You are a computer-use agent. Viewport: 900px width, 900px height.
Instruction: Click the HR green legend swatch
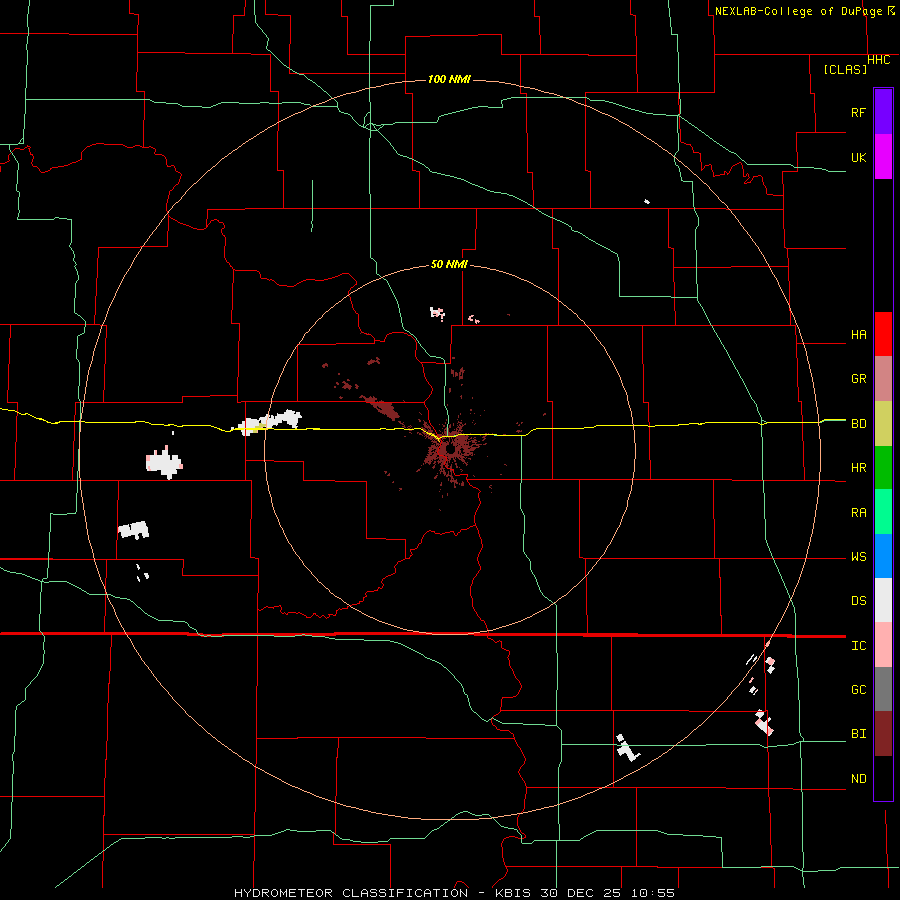point(883,468)
